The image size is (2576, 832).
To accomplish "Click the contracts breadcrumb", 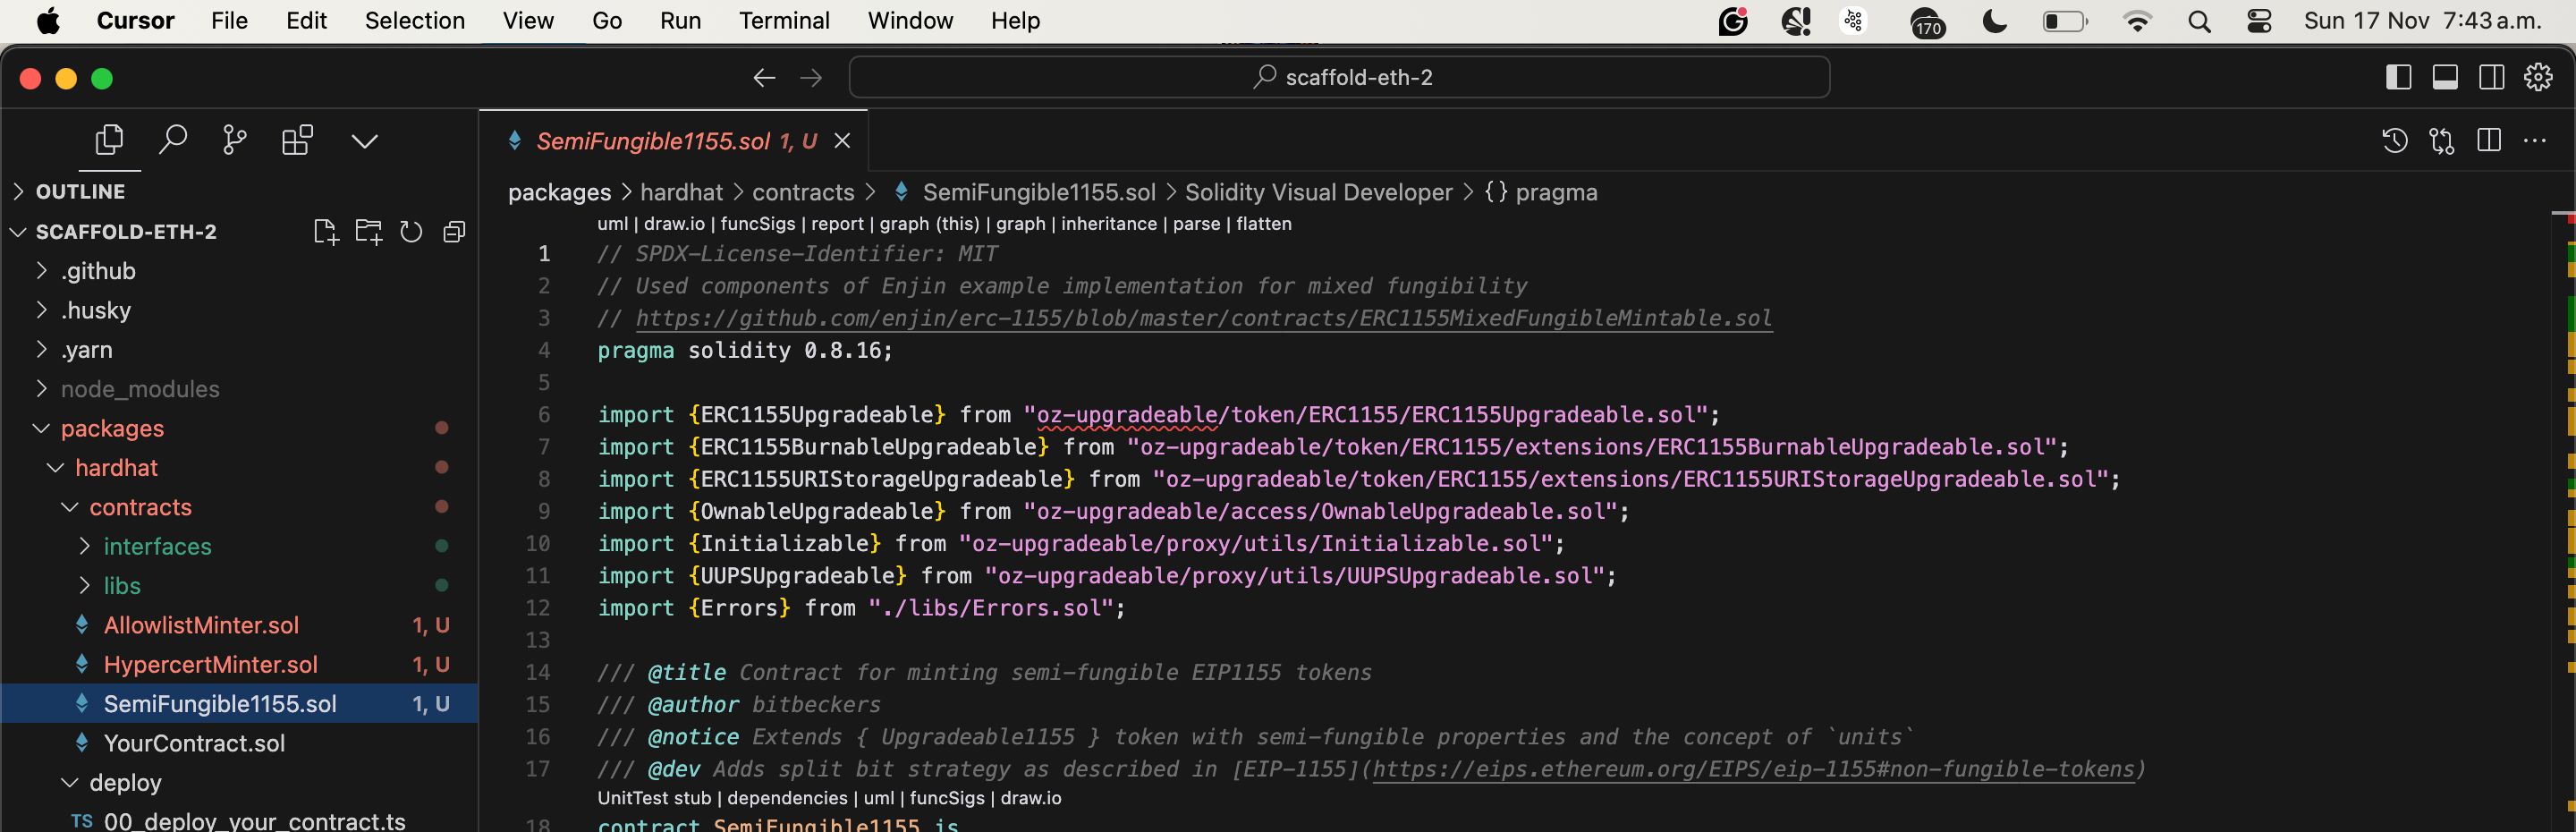I will pos(803,192).
